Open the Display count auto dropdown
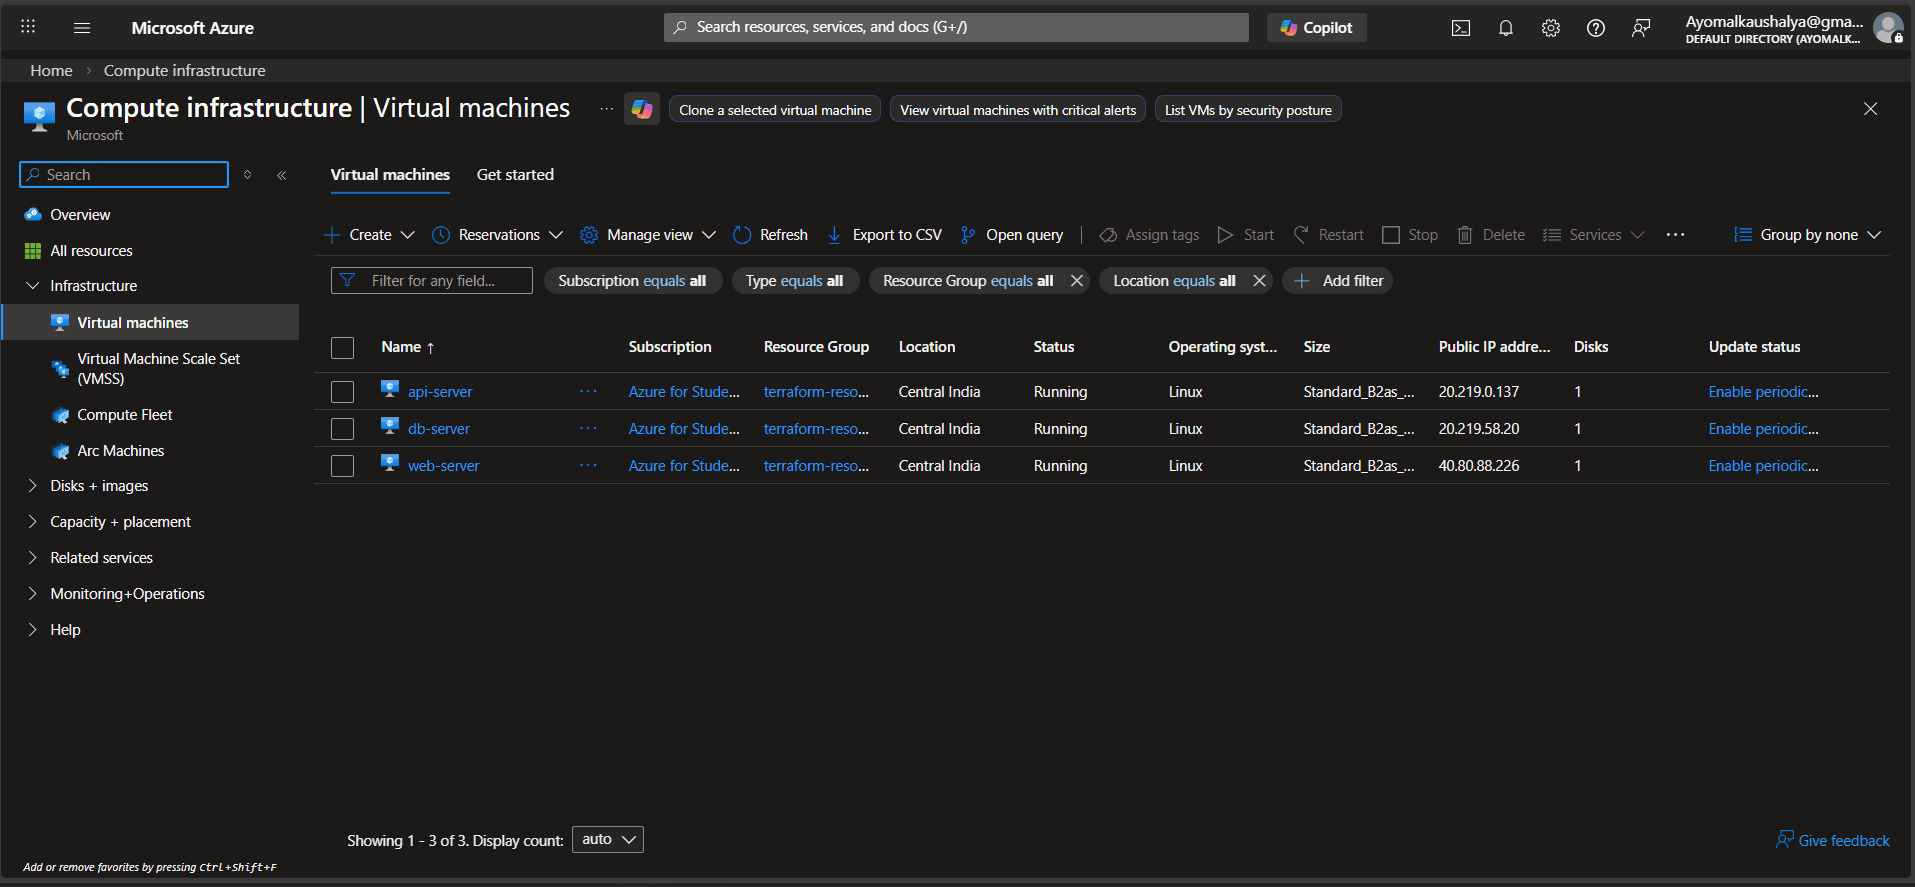Viewport: 1915px width, 887px height. click(x=608, y=840)
